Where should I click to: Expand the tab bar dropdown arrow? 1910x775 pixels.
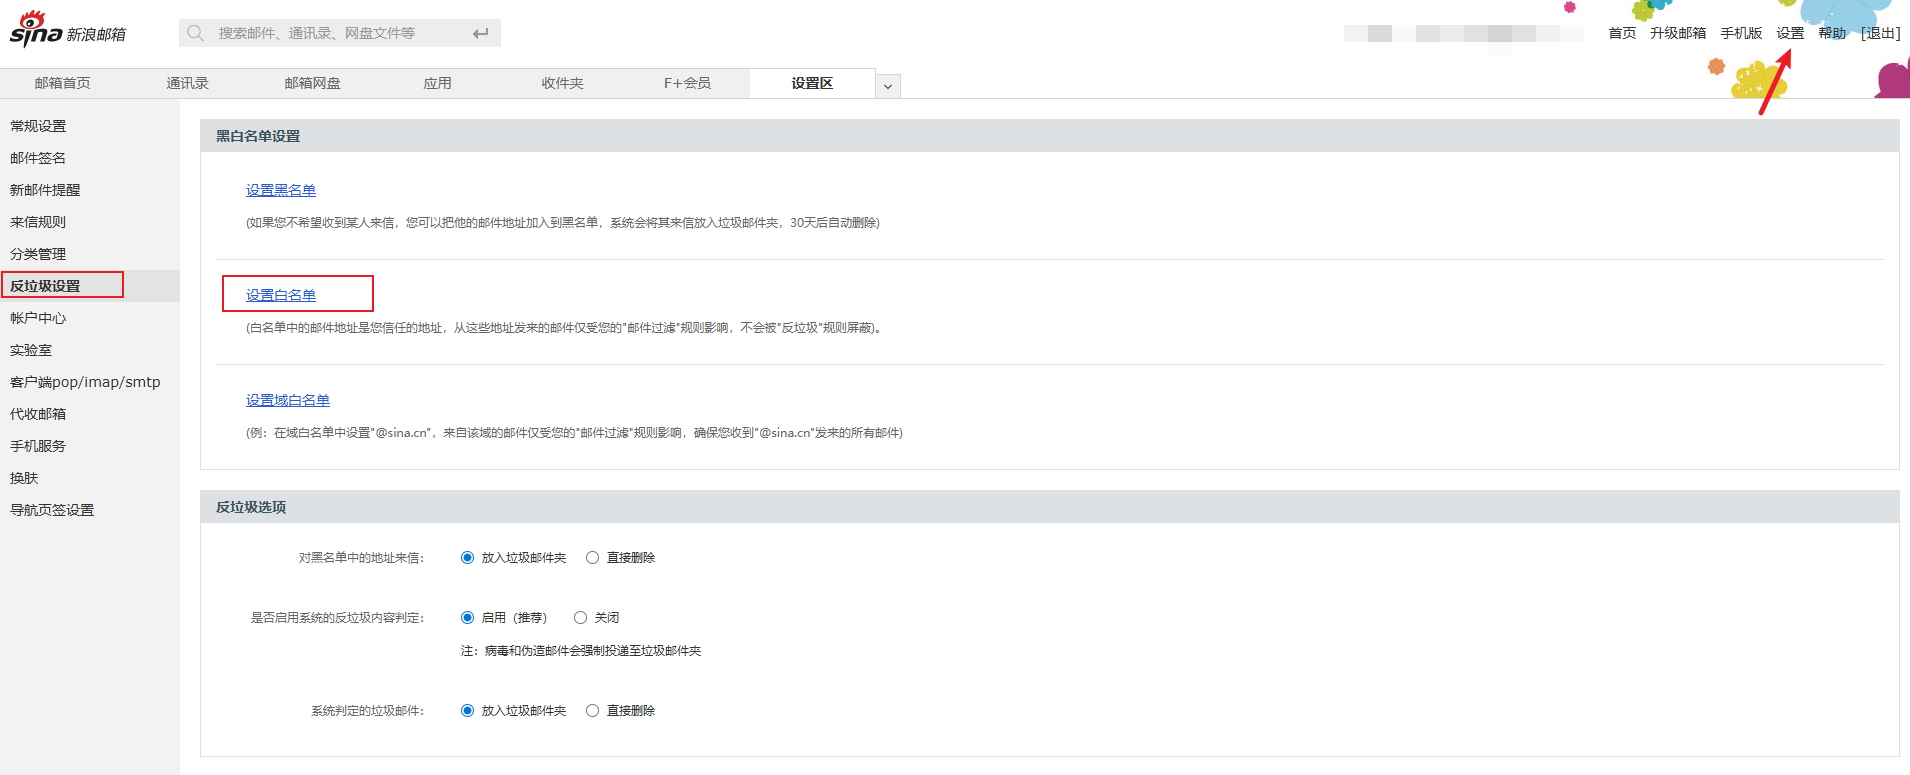887,86
